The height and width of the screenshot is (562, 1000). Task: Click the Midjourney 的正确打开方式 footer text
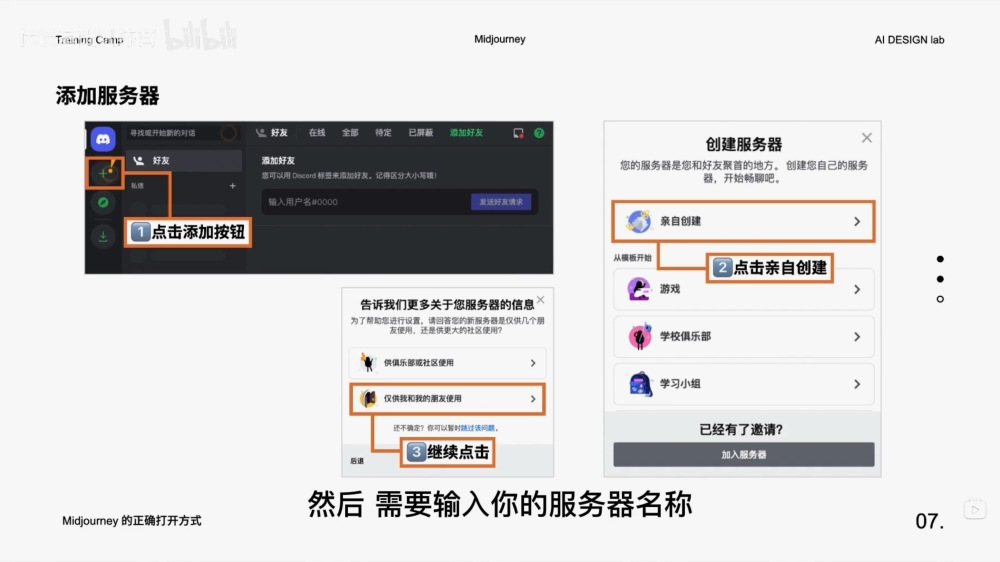coord(131,521)
